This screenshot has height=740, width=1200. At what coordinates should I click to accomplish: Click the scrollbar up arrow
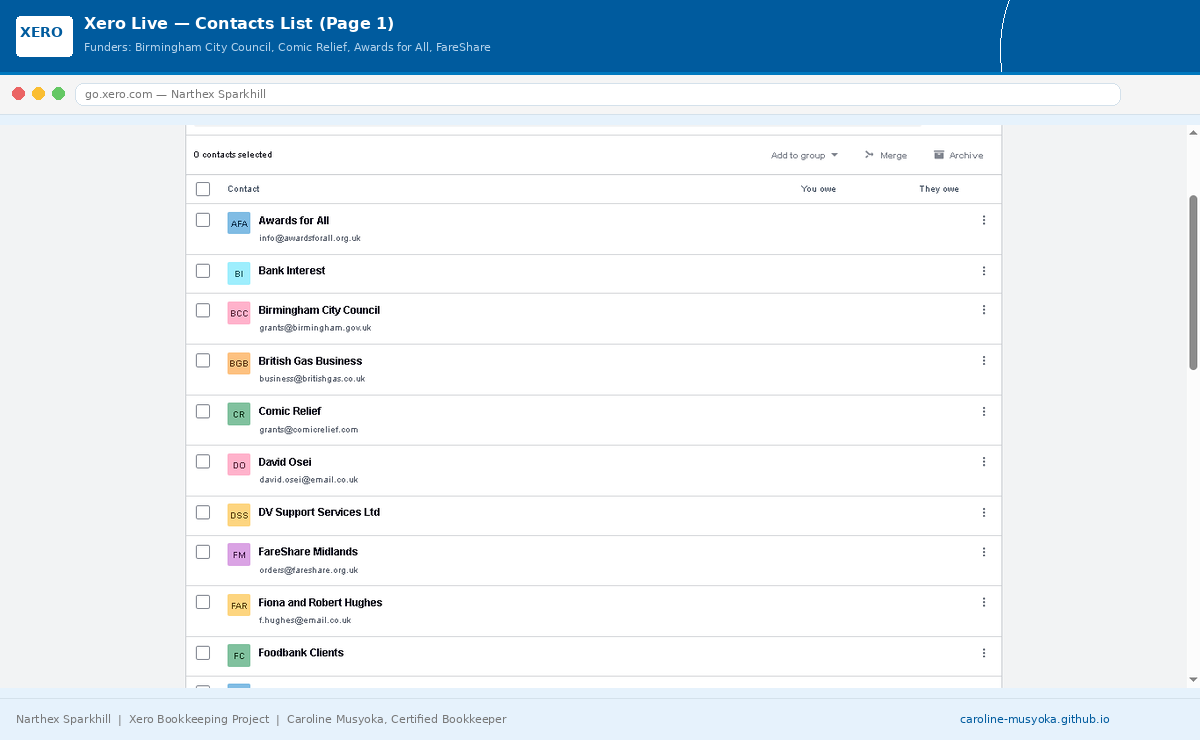tap(1193, 132)
